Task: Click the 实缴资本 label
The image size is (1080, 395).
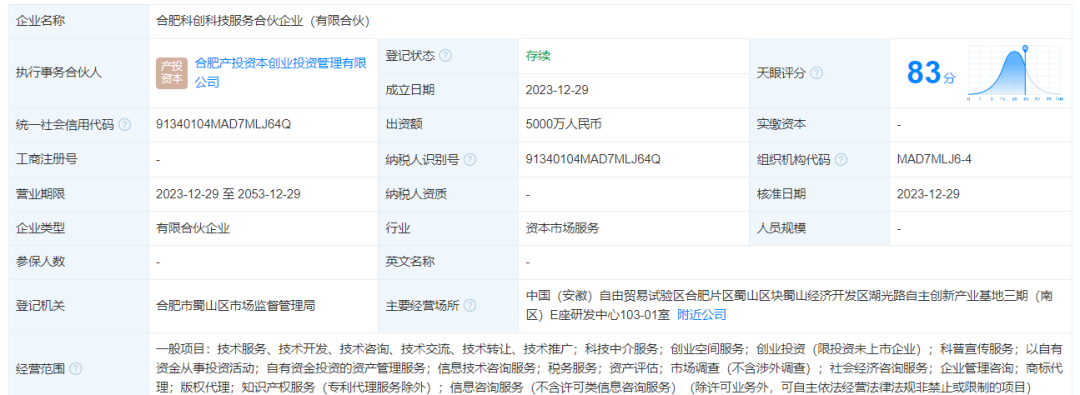Action: (x=781, y=125)
